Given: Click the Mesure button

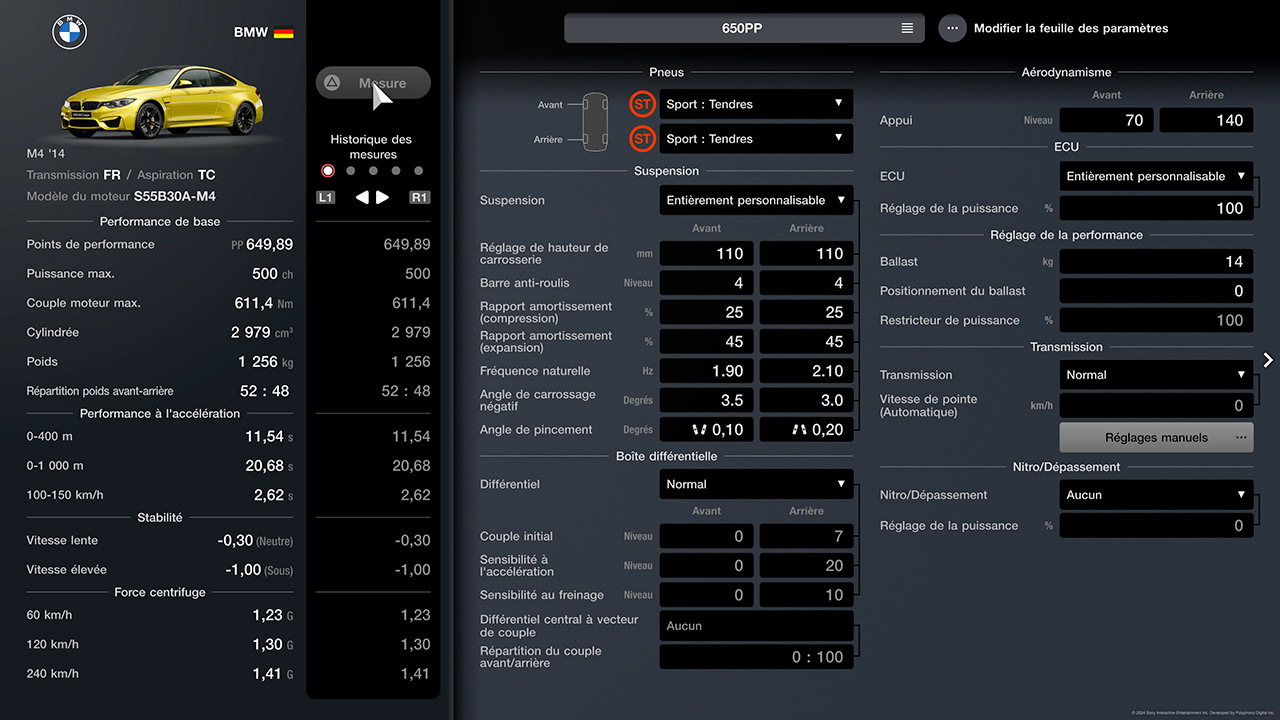Looking at the screenshot, I should (373, 83).
